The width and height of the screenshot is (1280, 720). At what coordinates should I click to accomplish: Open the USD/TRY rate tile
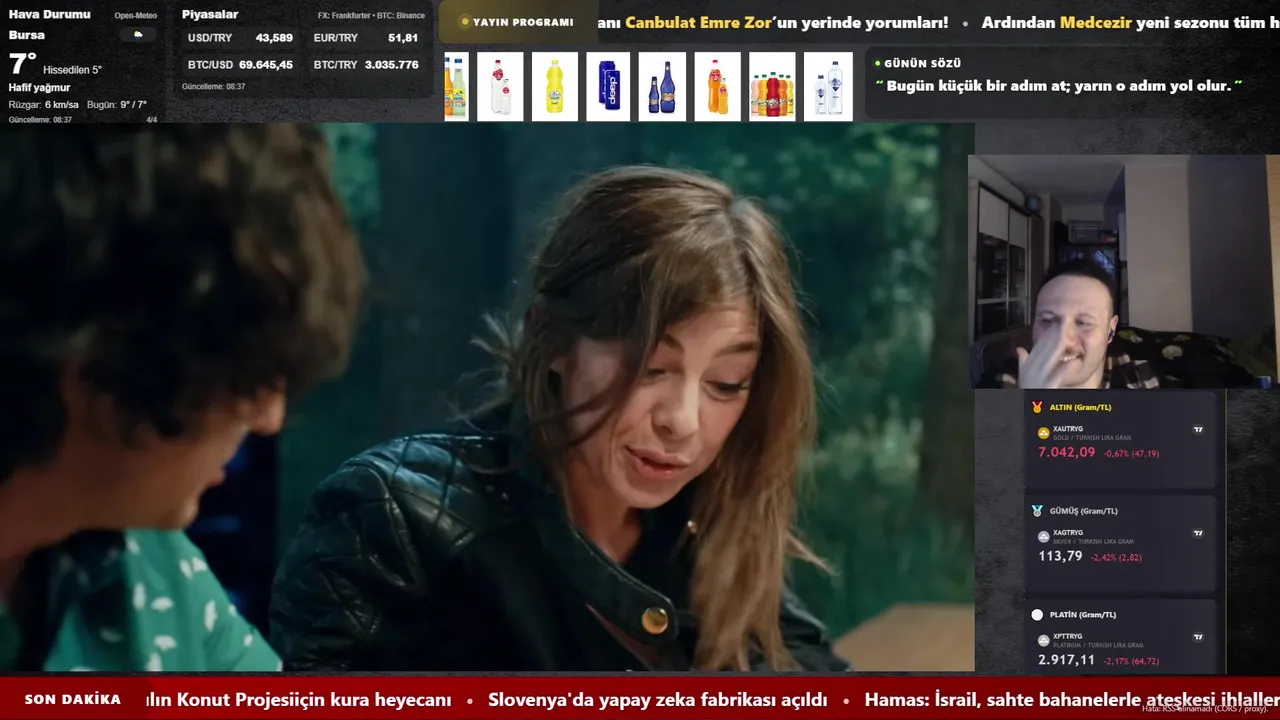(x=240, y=38)
